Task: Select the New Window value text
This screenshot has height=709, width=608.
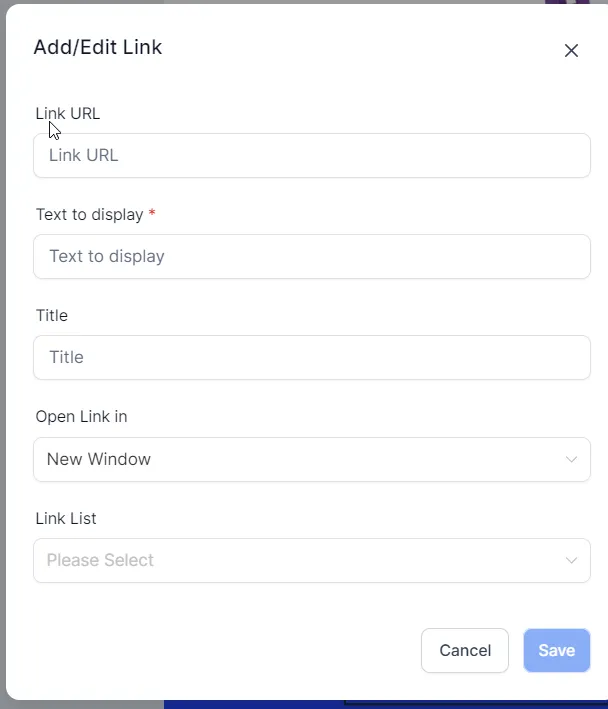Action: coord(99,460)
